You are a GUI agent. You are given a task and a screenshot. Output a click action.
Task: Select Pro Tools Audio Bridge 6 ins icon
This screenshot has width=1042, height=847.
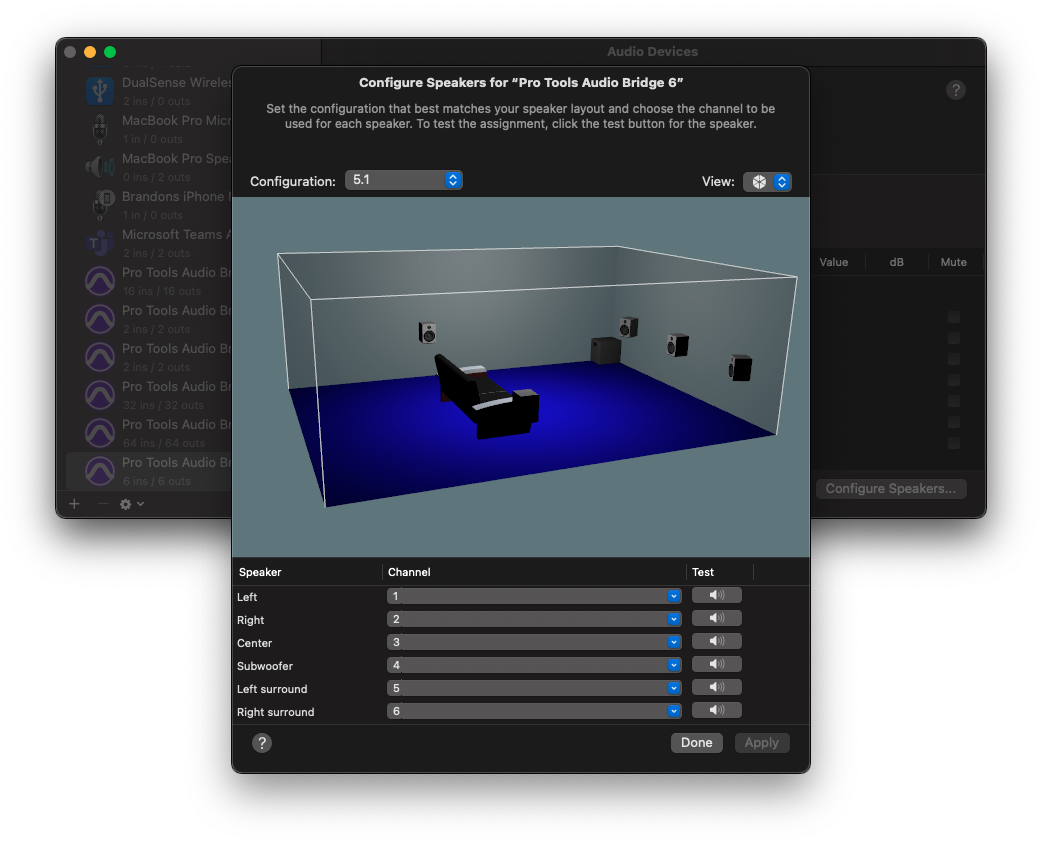100,470
